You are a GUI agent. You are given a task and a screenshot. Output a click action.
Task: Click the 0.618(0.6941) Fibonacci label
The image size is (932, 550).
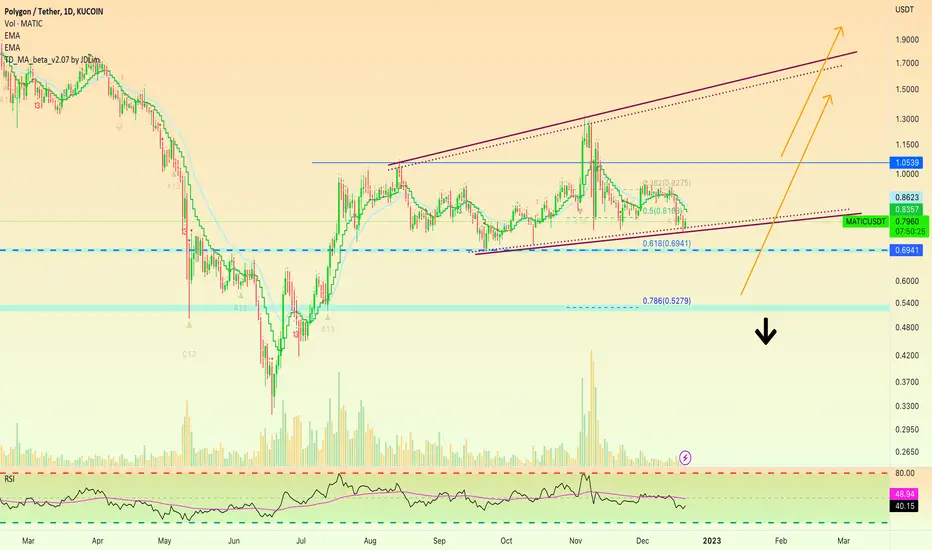(666, 244)
